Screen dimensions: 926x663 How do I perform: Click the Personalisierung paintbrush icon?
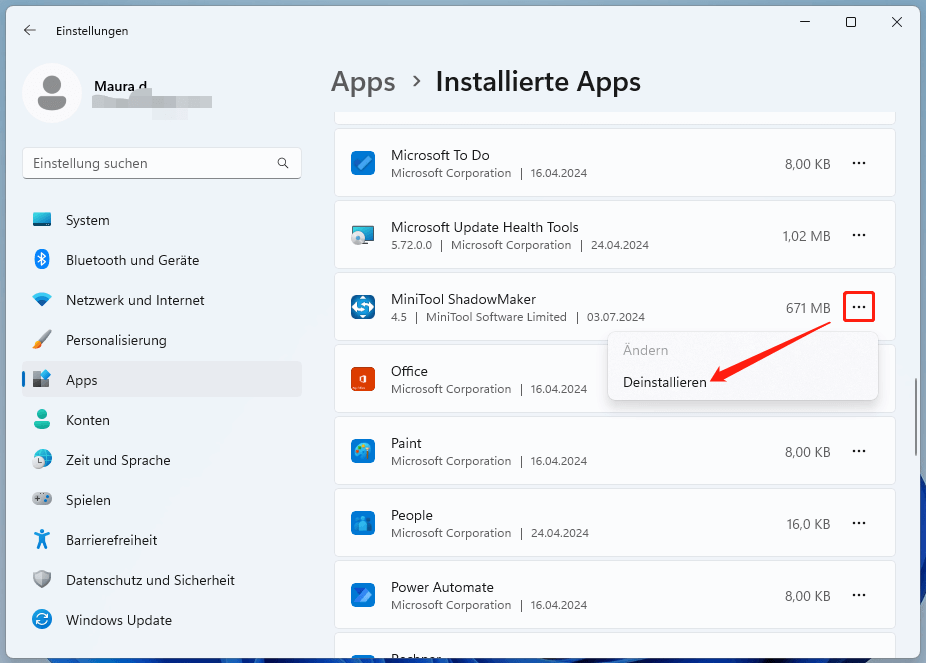pyautogui.click(x=42, y=339)
